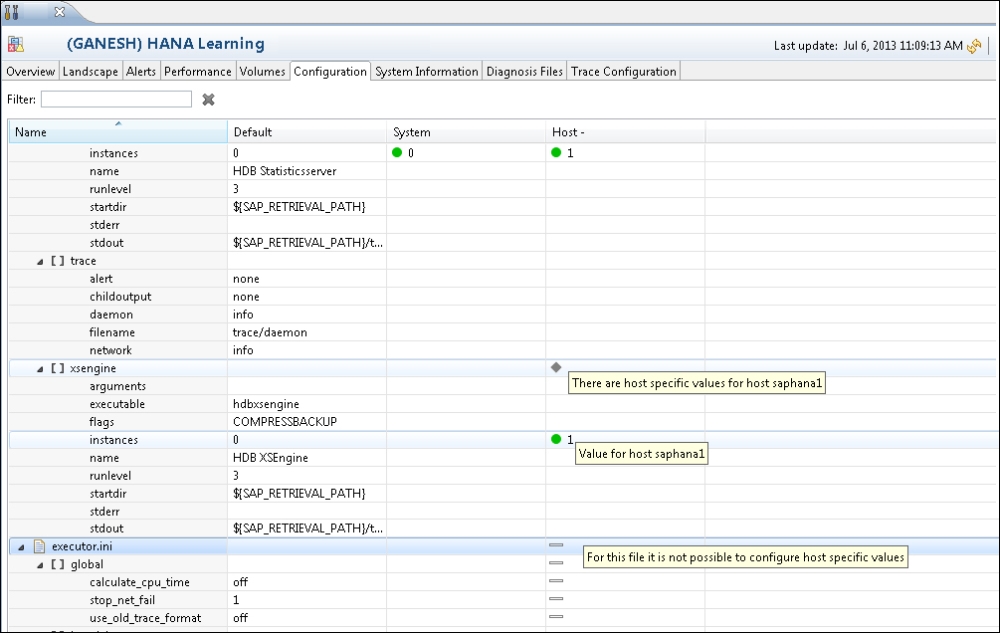Click the section bracket icon of xsengine

(57, 368)
